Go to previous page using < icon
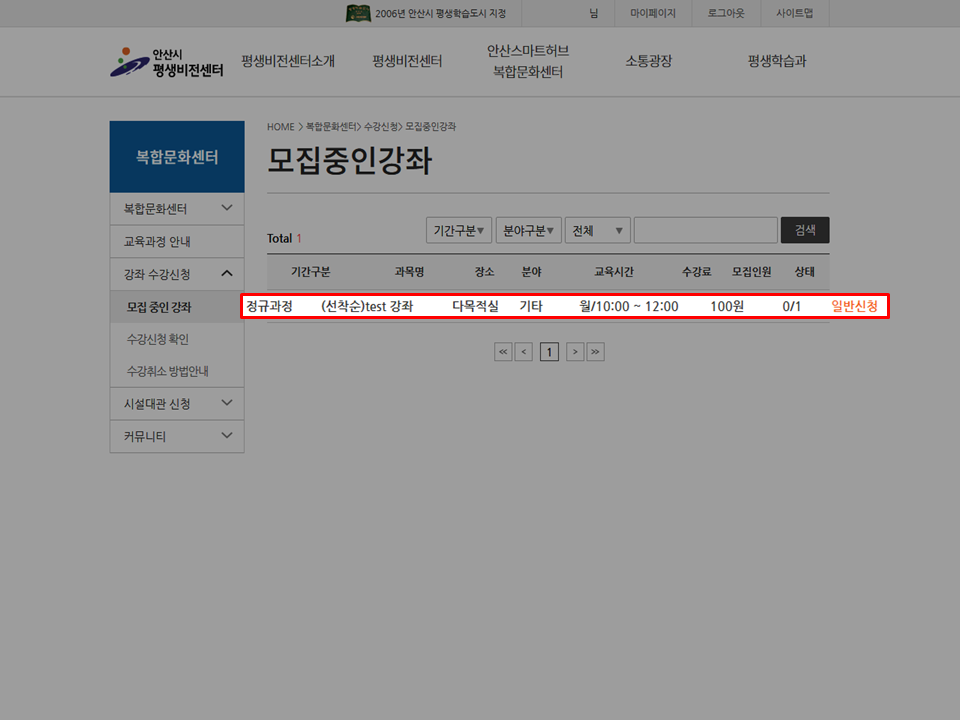Image resolution: width=960 pixels, height=720 pixels. point(524,351)
